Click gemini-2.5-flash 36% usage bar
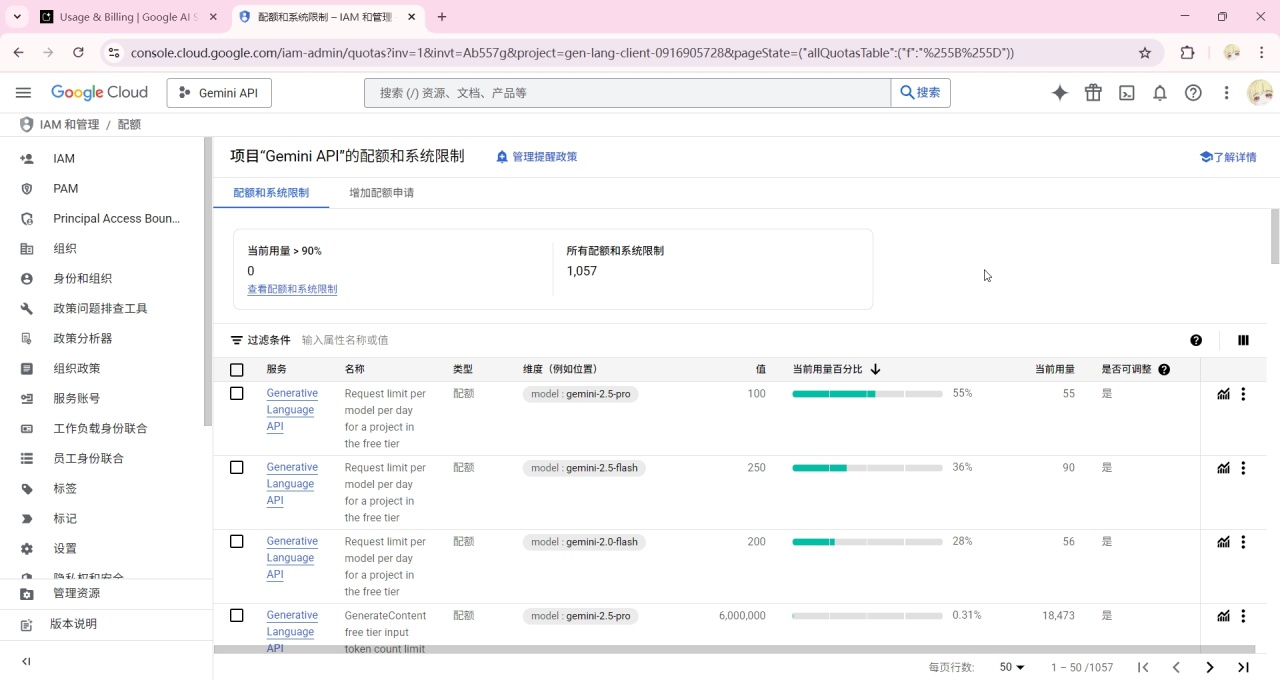The height and width of the screenshot is (680, 1280). coord(867,468)
